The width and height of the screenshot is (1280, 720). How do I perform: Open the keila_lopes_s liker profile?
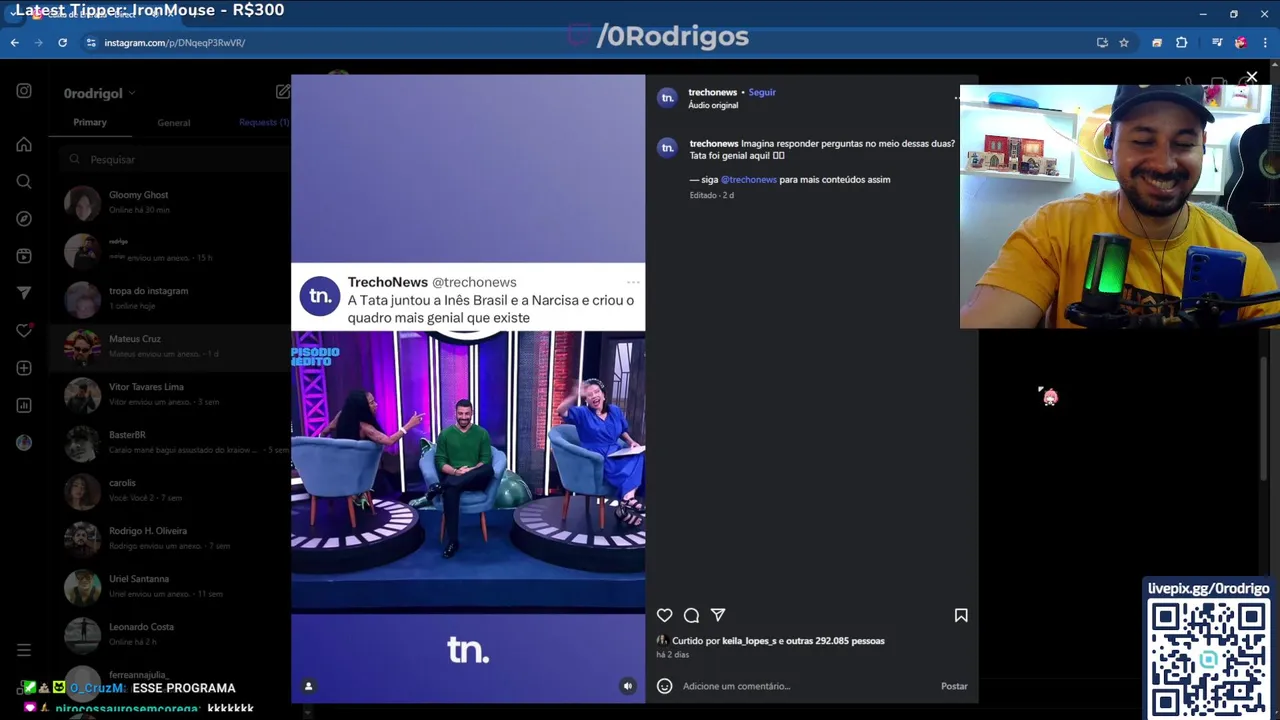749,641
